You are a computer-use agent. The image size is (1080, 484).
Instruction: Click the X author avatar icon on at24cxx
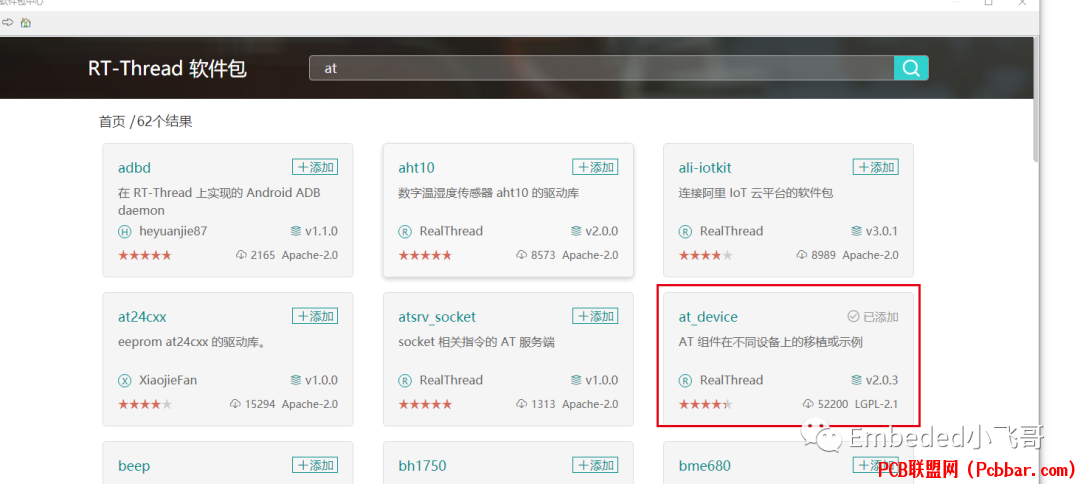click(125, 381)
